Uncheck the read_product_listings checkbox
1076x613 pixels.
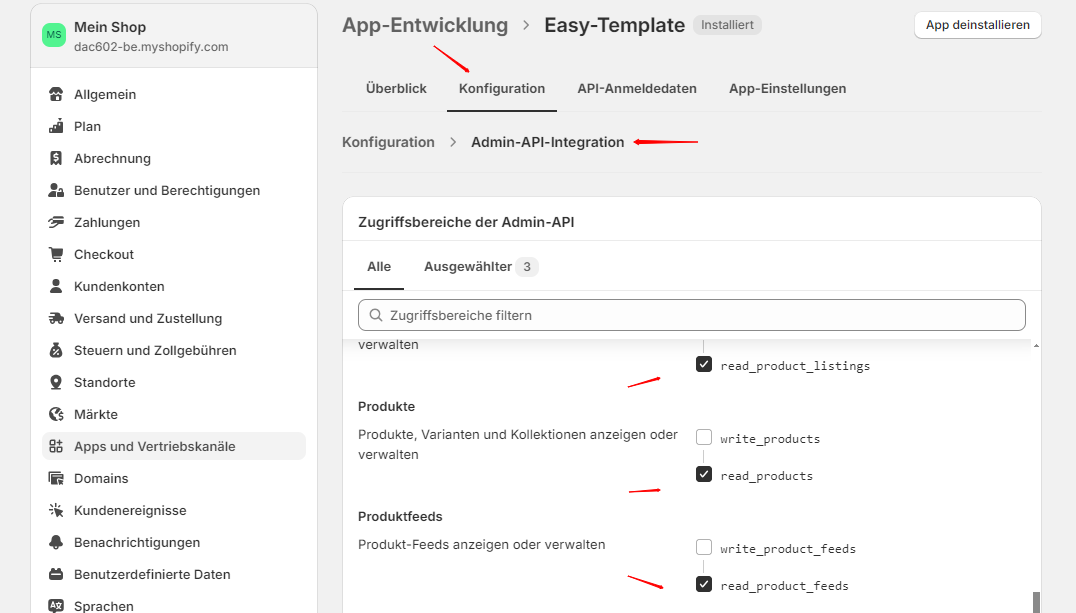pyautogui.click(x=704, y=365)
